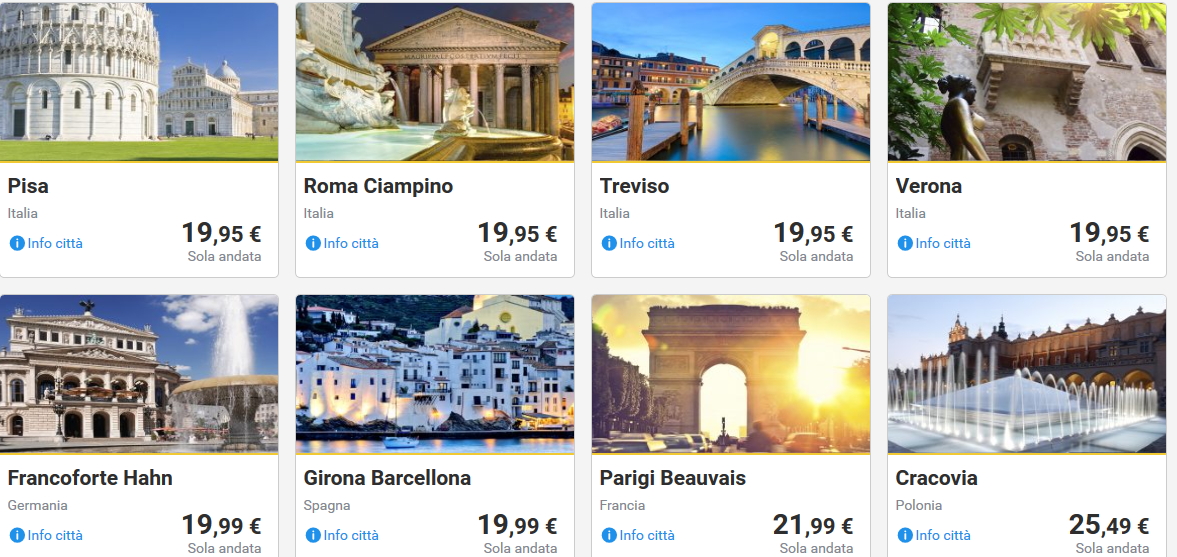Click the info icon on the Cracovia card
1177x557 pixels.
tap(905, 535)
